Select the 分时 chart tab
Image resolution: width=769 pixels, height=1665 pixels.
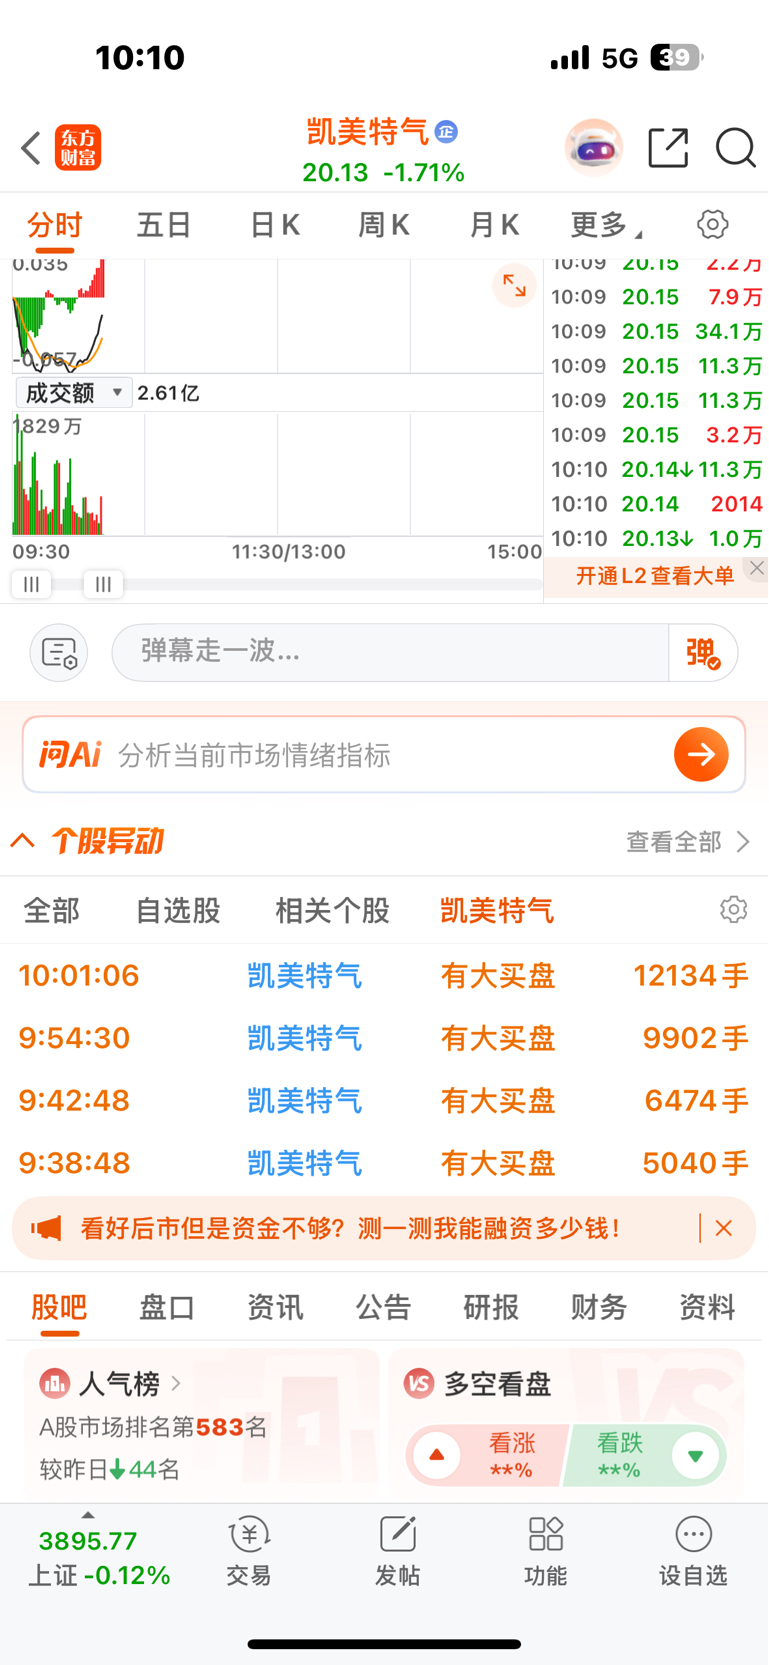(x=54, y=225)
